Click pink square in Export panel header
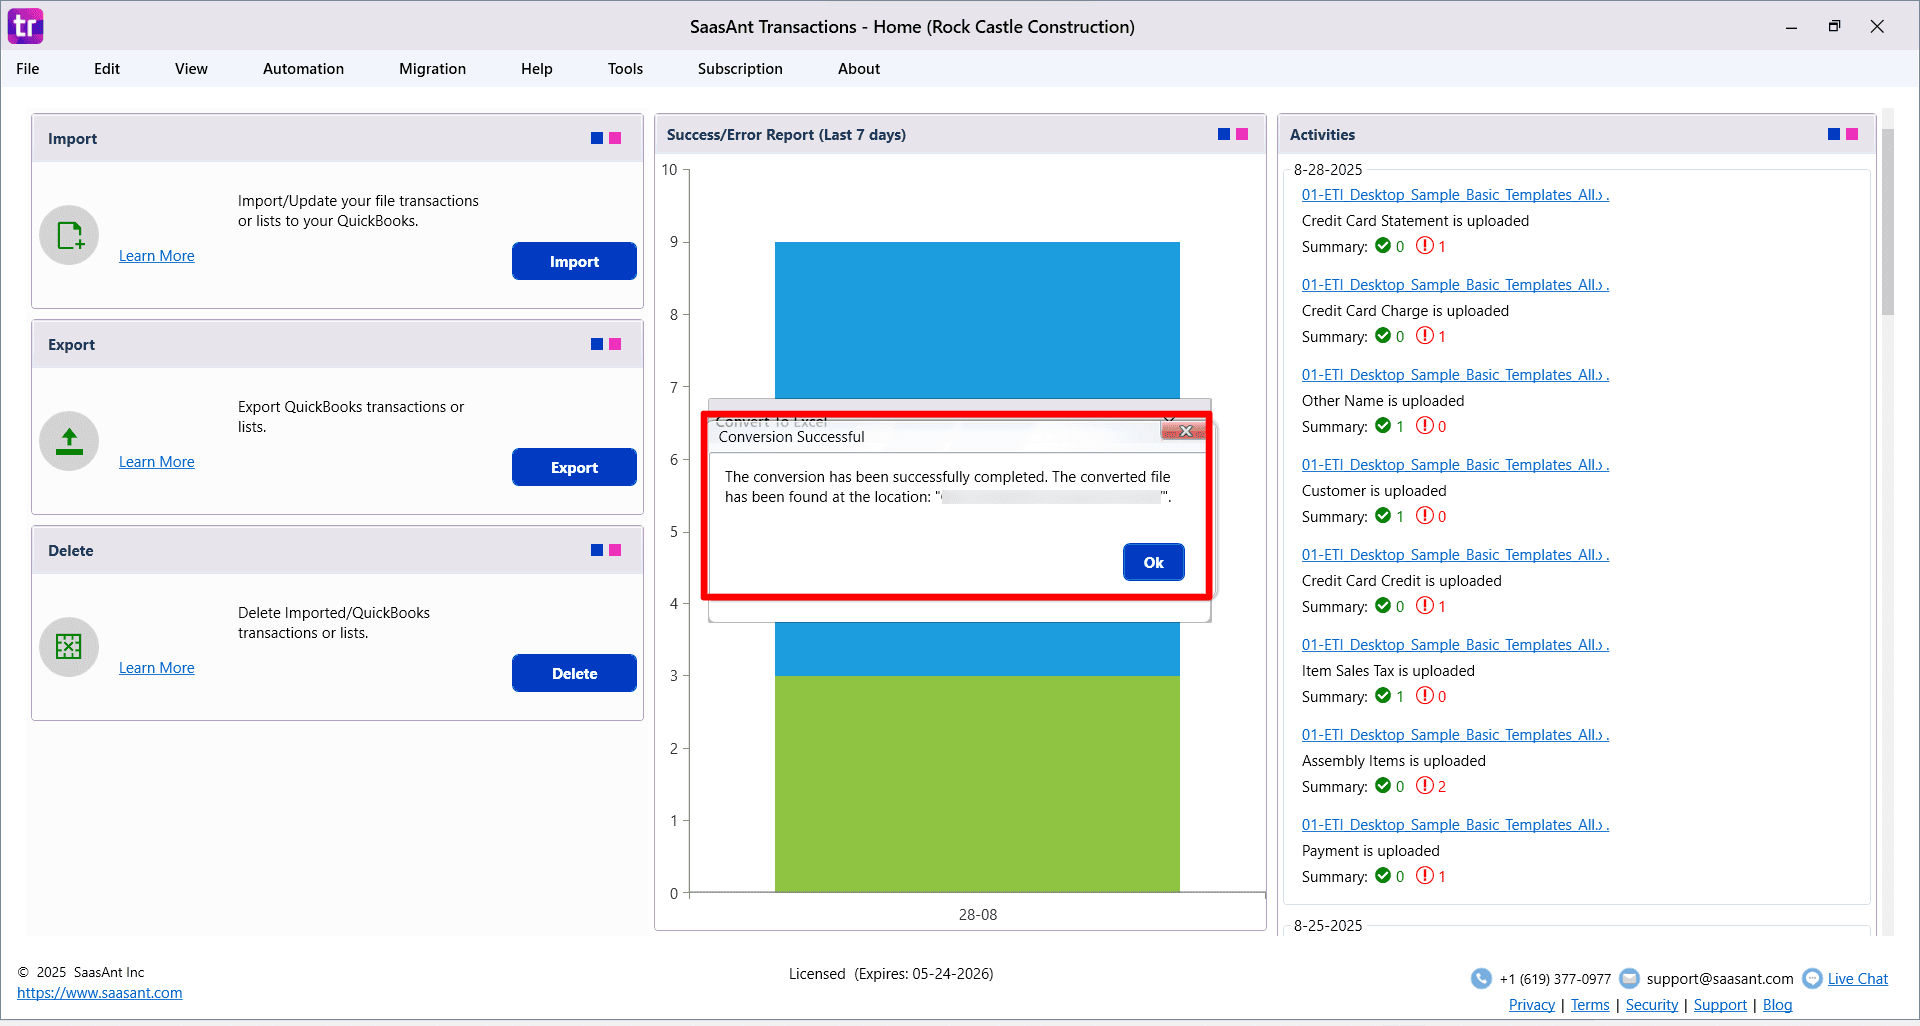The image size is (1920, 1026). [615, 344]
